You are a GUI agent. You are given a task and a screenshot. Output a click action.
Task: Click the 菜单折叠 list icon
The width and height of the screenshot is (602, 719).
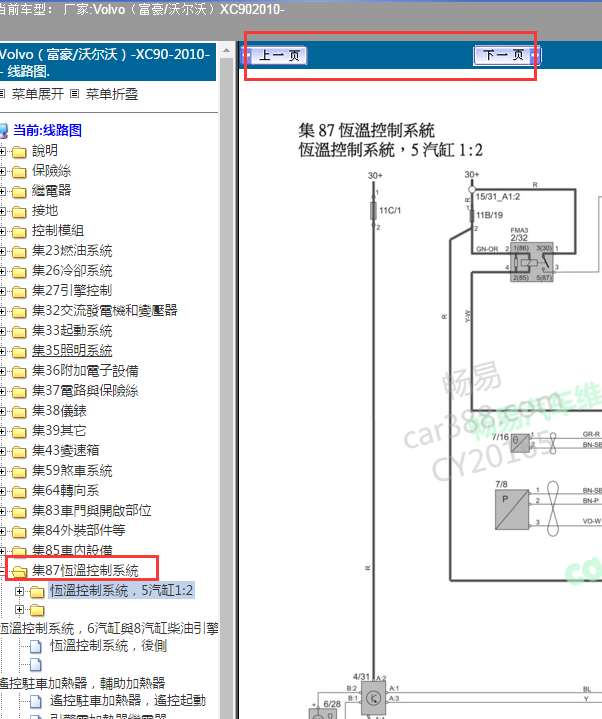point(75,94)
